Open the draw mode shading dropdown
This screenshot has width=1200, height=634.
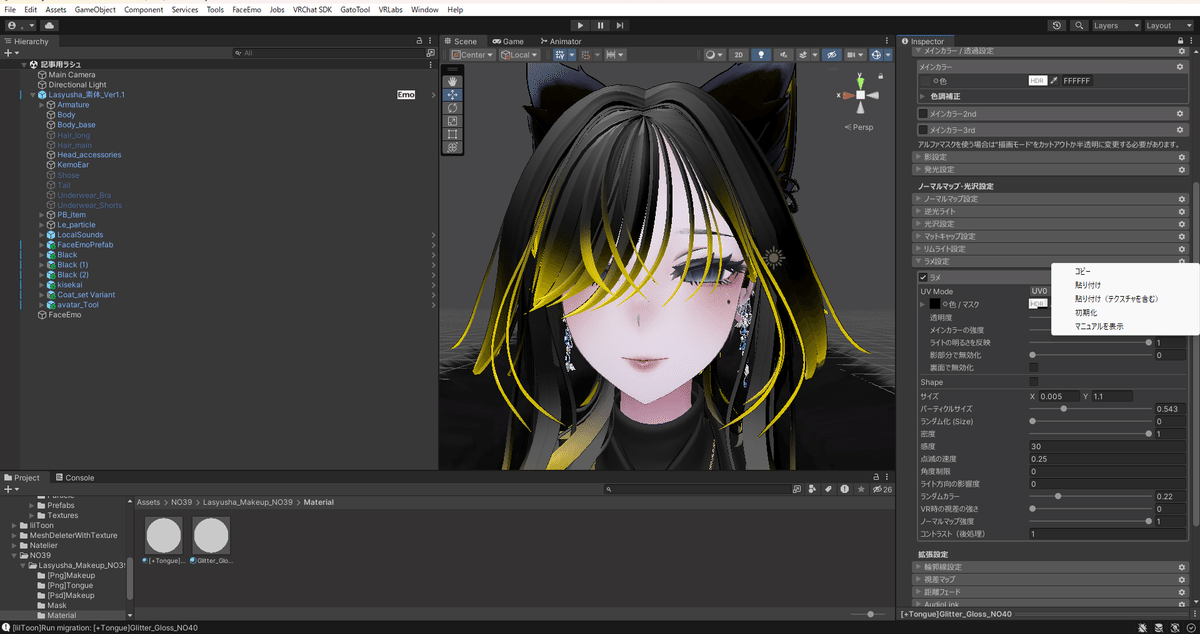(x=713, y=55)
